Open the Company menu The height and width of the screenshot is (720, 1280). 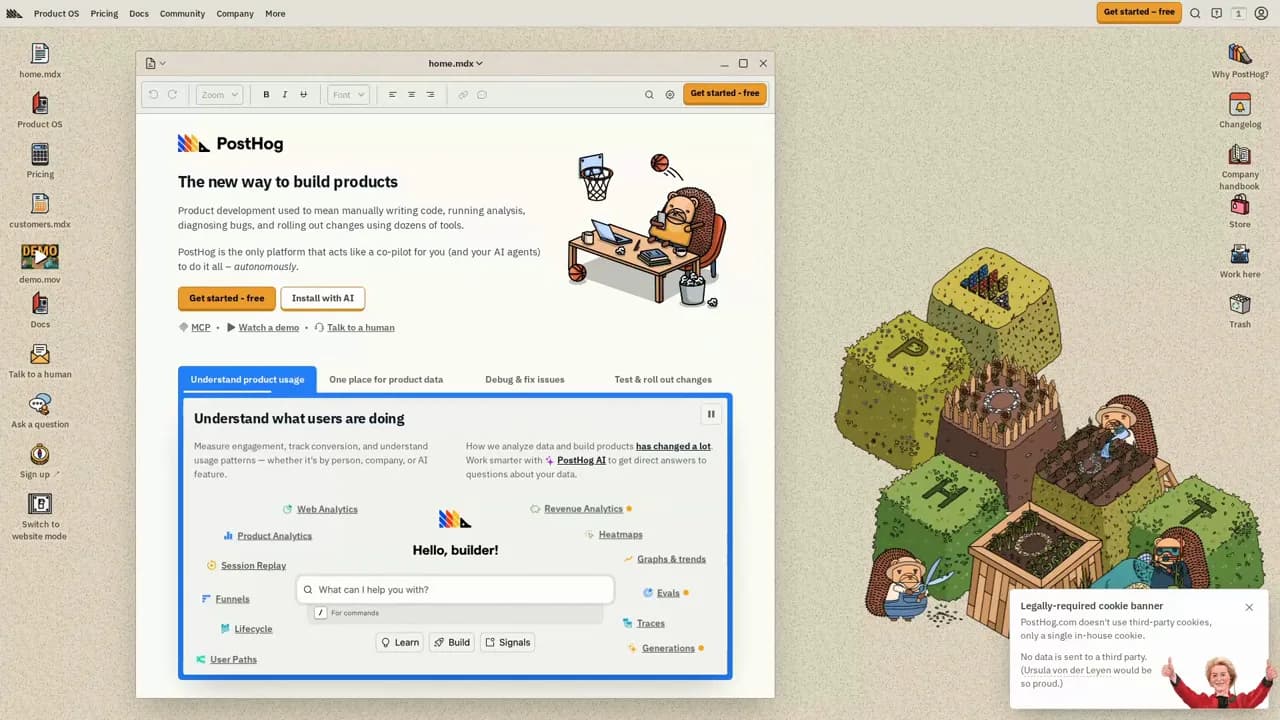tap(235, 14)
